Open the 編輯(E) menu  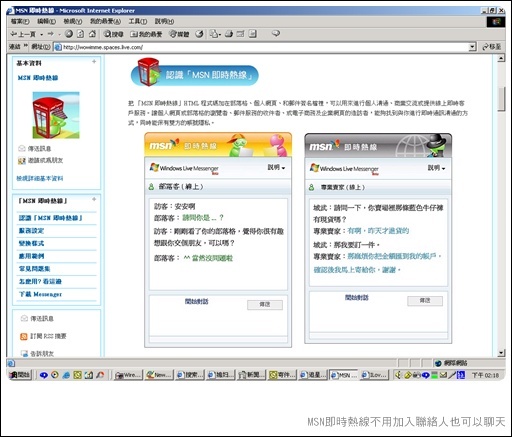tap(46, 21)
